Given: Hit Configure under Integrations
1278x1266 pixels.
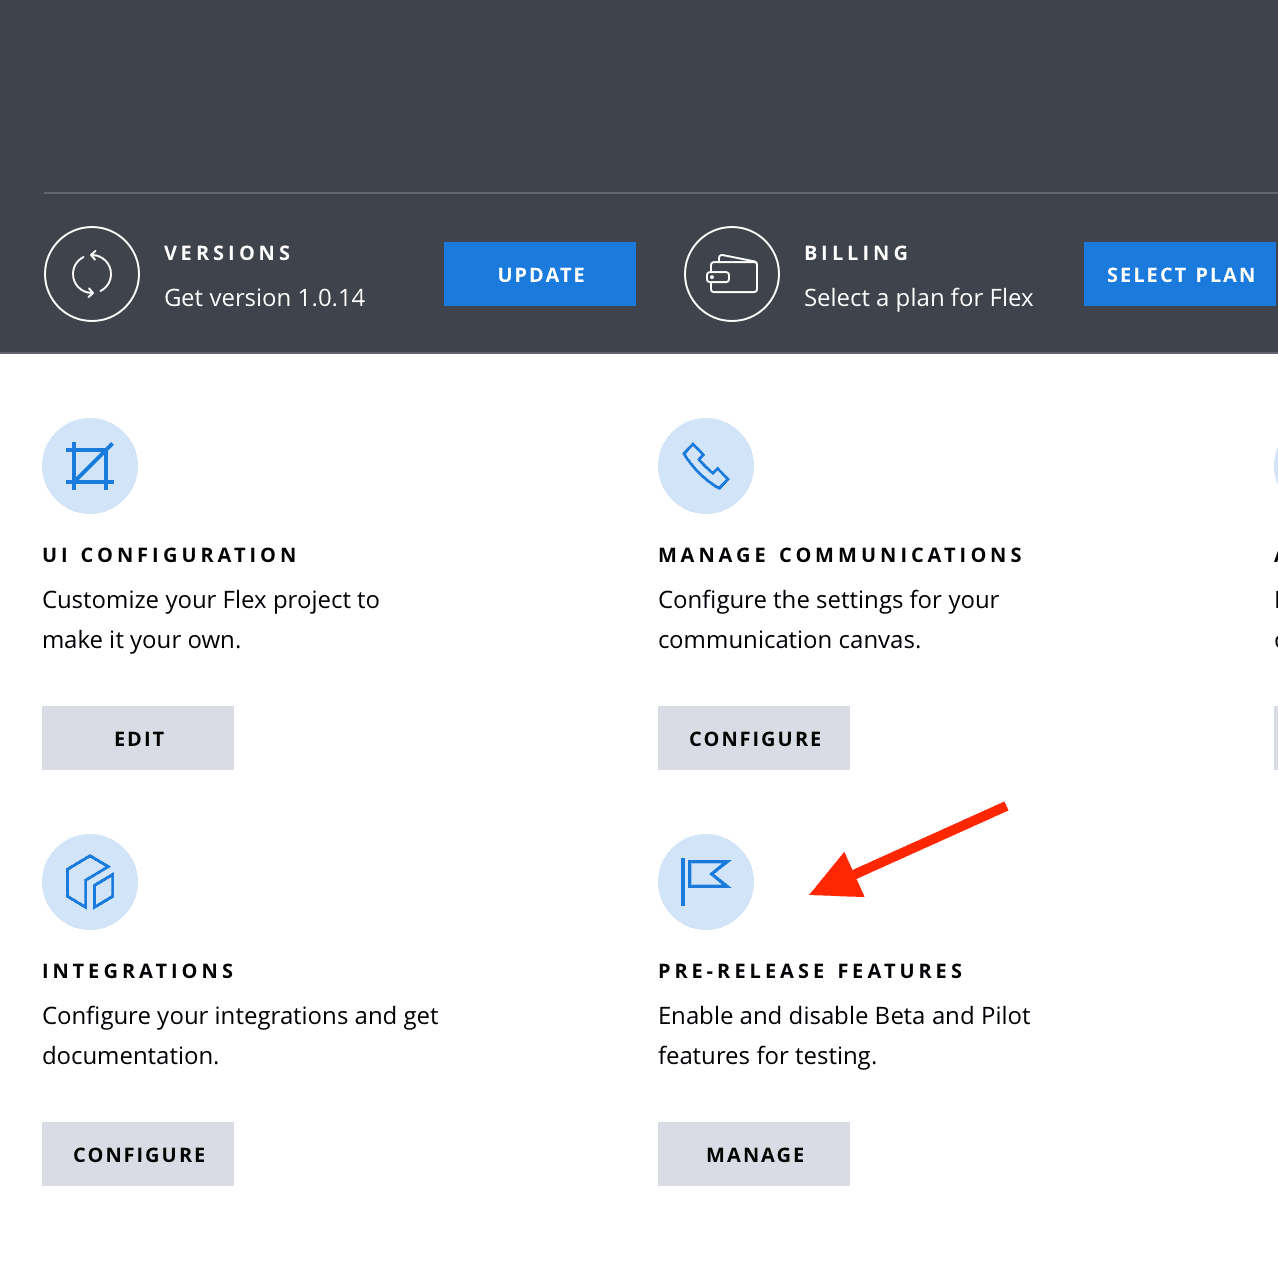Looking at the screenshot, I should pos(138,1154).
